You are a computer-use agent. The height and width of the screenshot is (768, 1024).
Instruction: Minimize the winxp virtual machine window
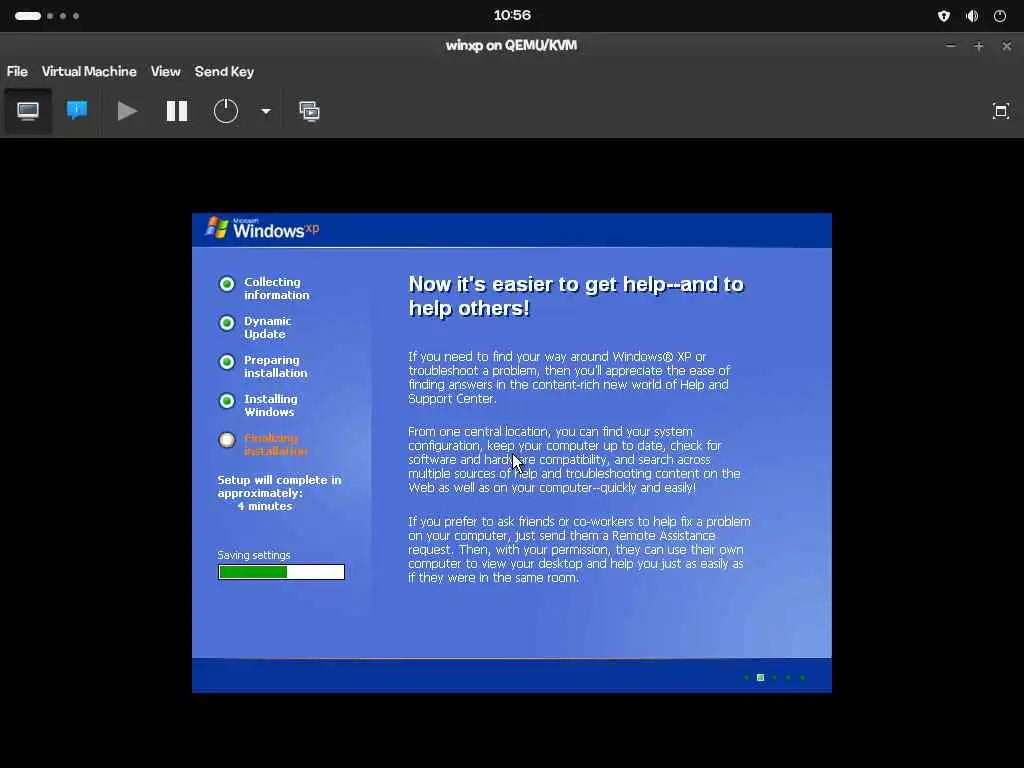click(951, 46)
